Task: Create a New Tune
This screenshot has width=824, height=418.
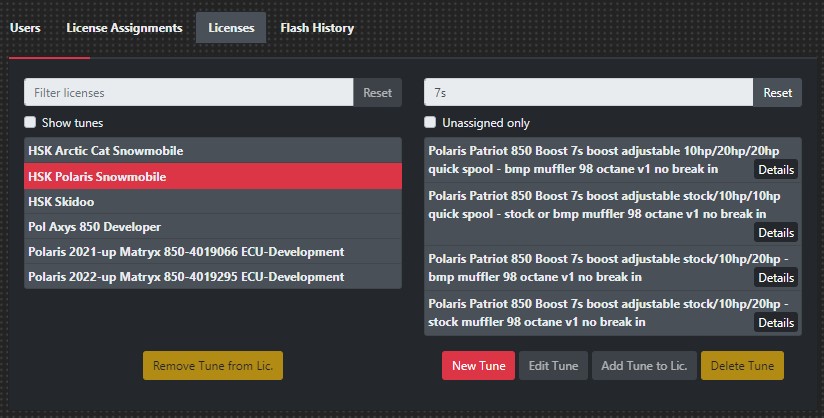Action: (478, 365)
